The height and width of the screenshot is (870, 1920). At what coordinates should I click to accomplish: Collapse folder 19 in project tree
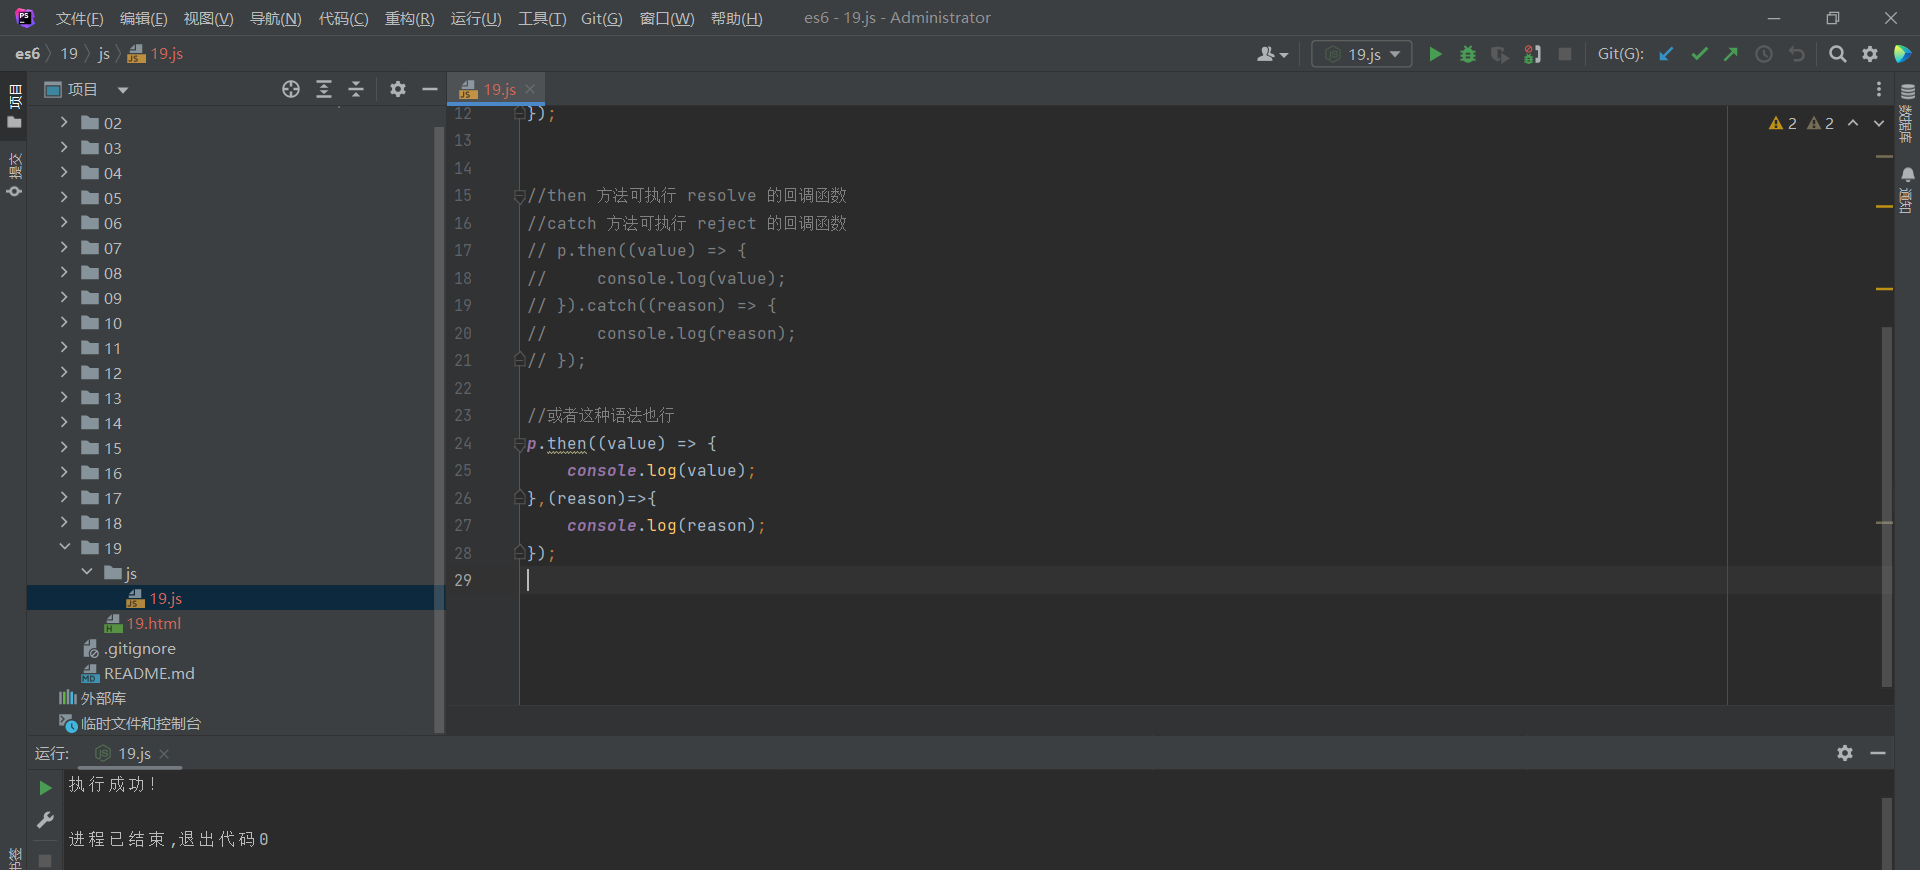64,547
